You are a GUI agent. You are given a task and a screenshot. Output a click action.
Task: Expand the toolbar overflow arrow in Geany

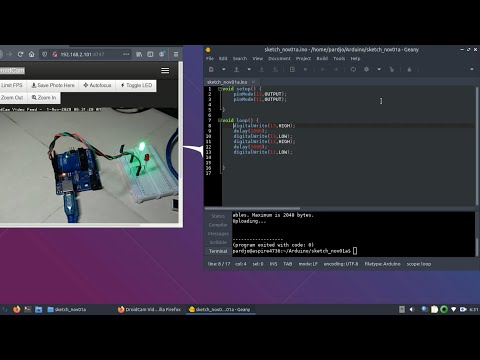coord(472,69)
